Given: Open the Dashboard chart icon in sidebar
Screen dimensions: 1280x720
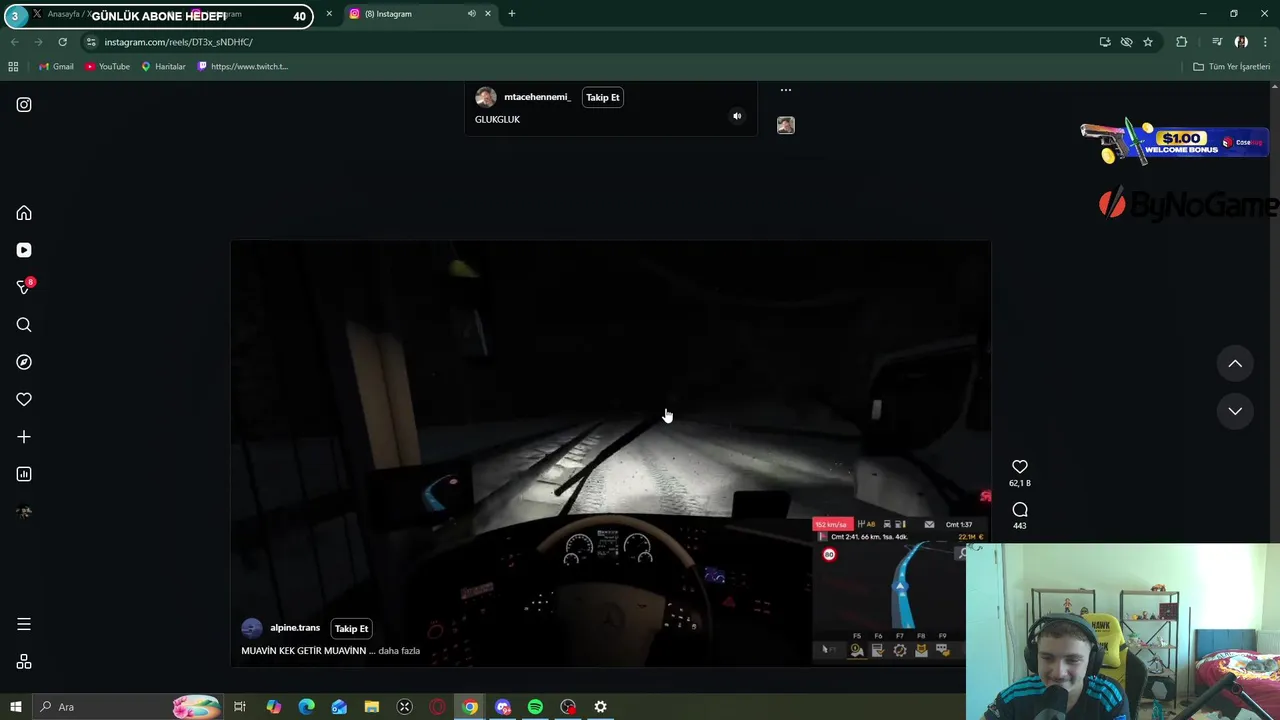Looking at the screenshot, I should pyautogui.click(x=24, y=474).
